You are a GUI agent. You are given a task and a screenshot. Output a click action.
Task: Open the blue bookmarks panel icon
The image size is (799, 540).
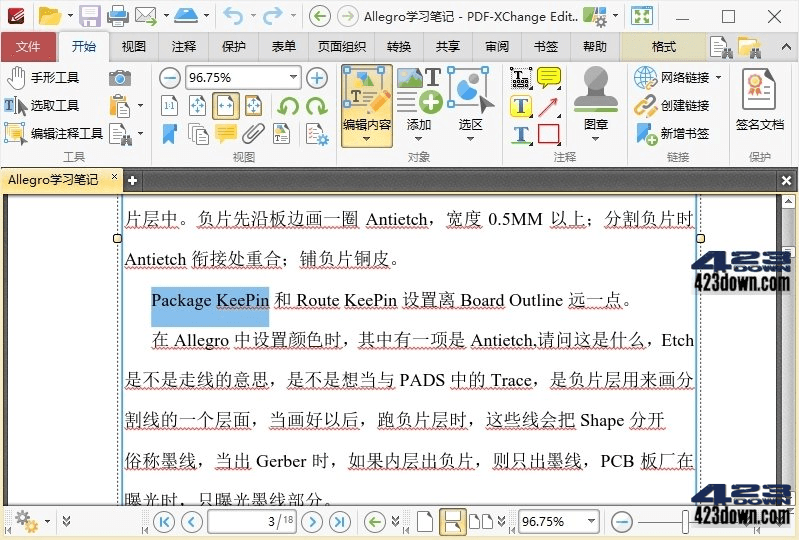point(170,134)
